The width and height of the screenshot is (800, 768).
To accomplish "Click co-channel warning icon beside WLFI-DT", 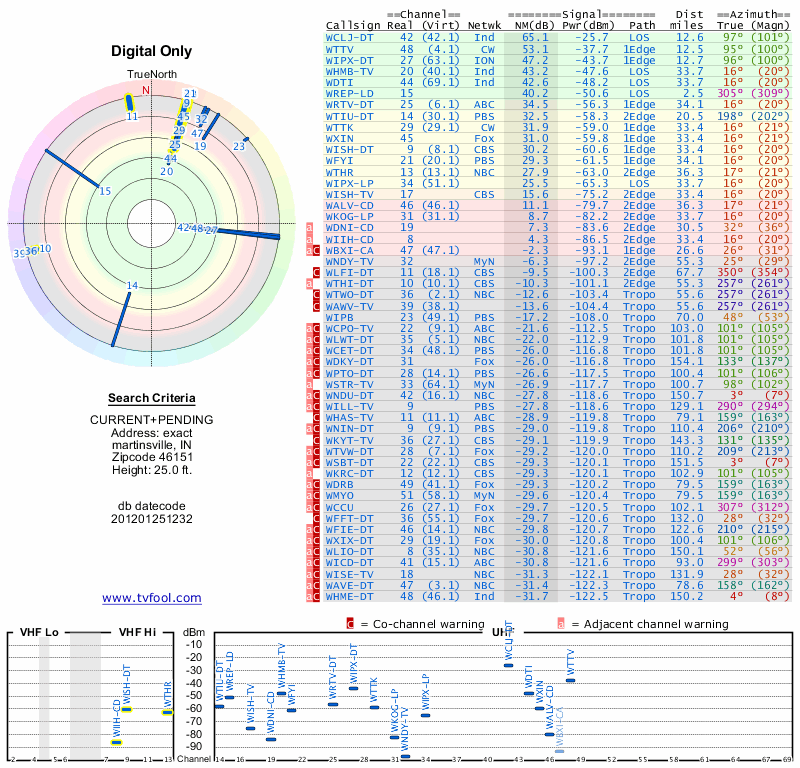I will 316,272.
